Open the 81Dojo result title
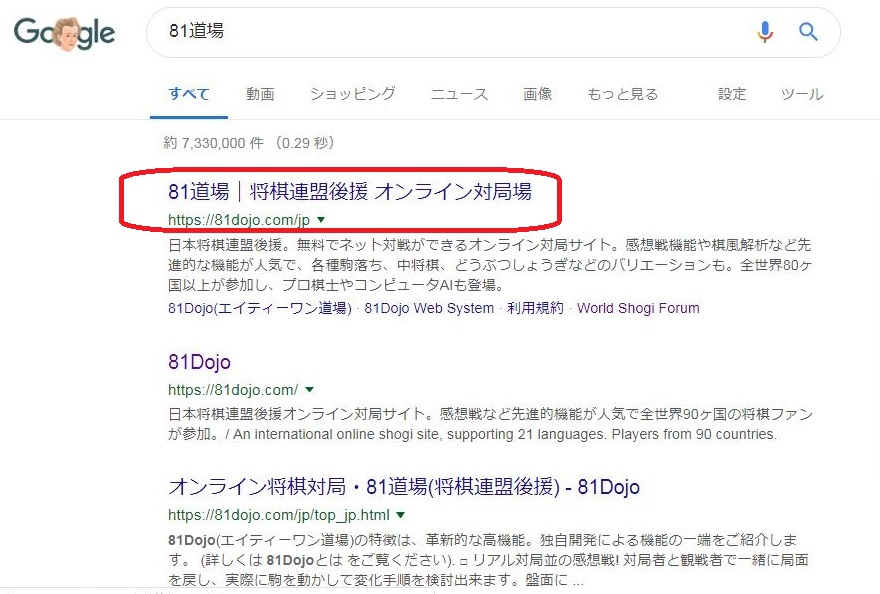880x594 pixels. click(199, 362)
